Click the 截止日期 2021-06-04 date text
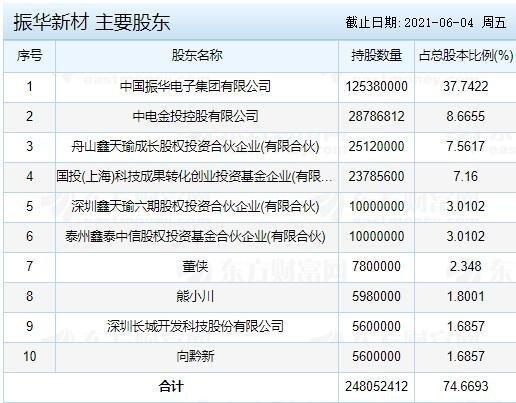The image size is (516, 403). (x=426, y=23)
